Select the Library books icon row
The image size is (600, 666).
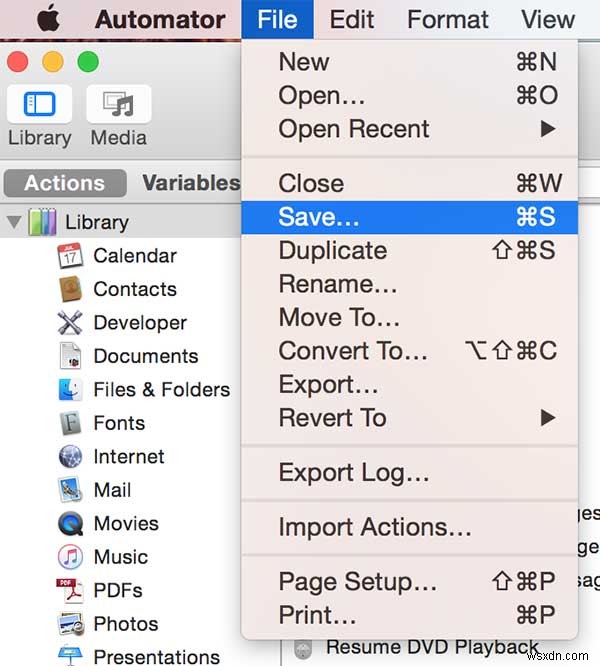(42, 222)
